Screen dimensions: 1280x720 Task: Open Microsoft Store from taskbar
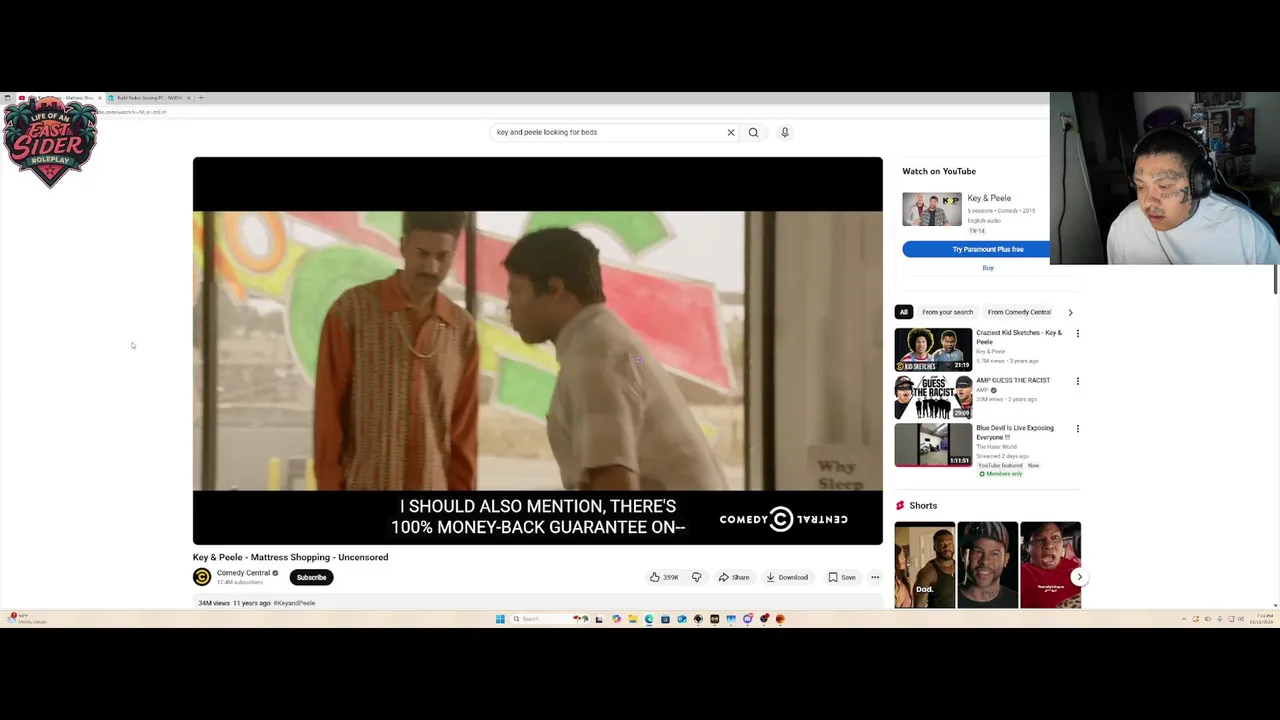[x=665, y=619]
